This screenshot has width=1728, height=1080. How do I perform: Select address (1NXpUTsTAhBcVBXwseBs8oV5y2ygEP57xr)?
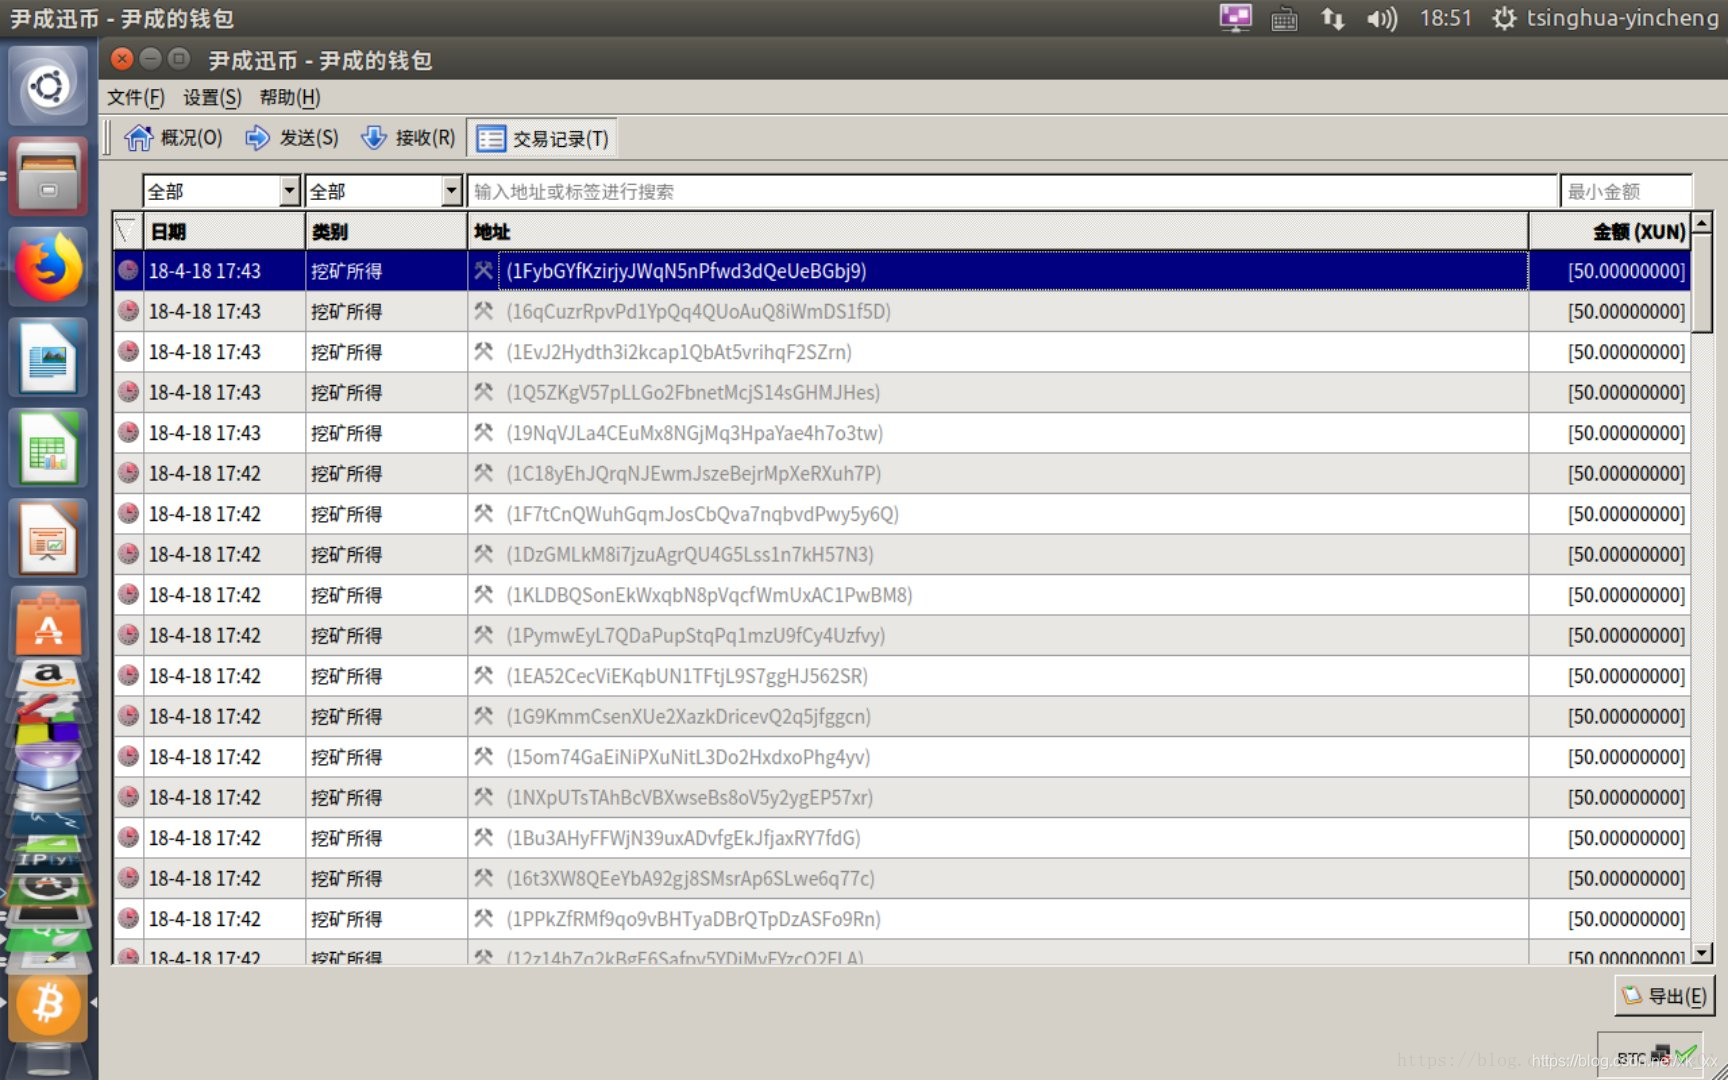click(690, 798)
